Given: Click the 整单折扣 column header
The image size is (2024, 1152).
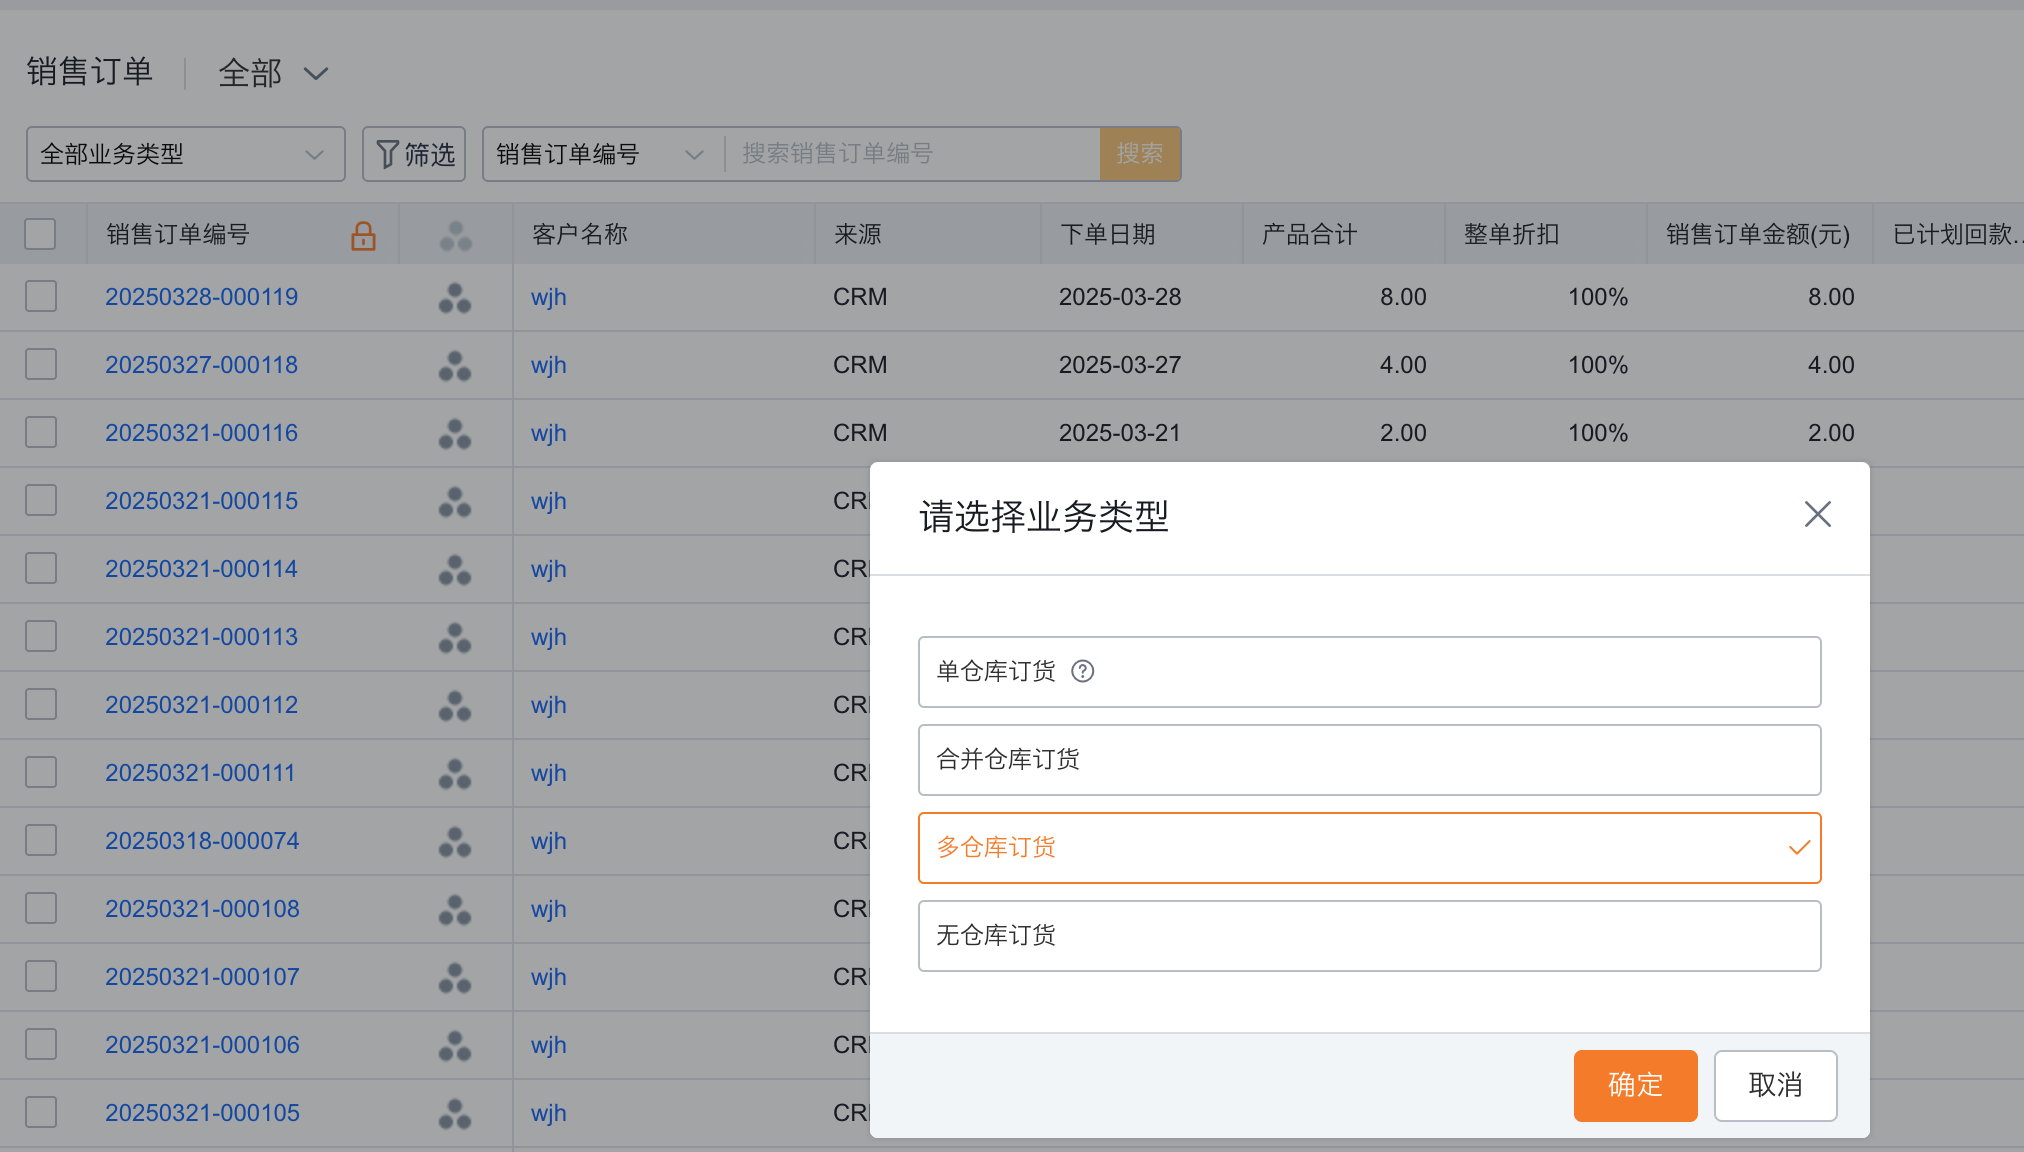Looking at the screenshot, I should point(1512,234).
